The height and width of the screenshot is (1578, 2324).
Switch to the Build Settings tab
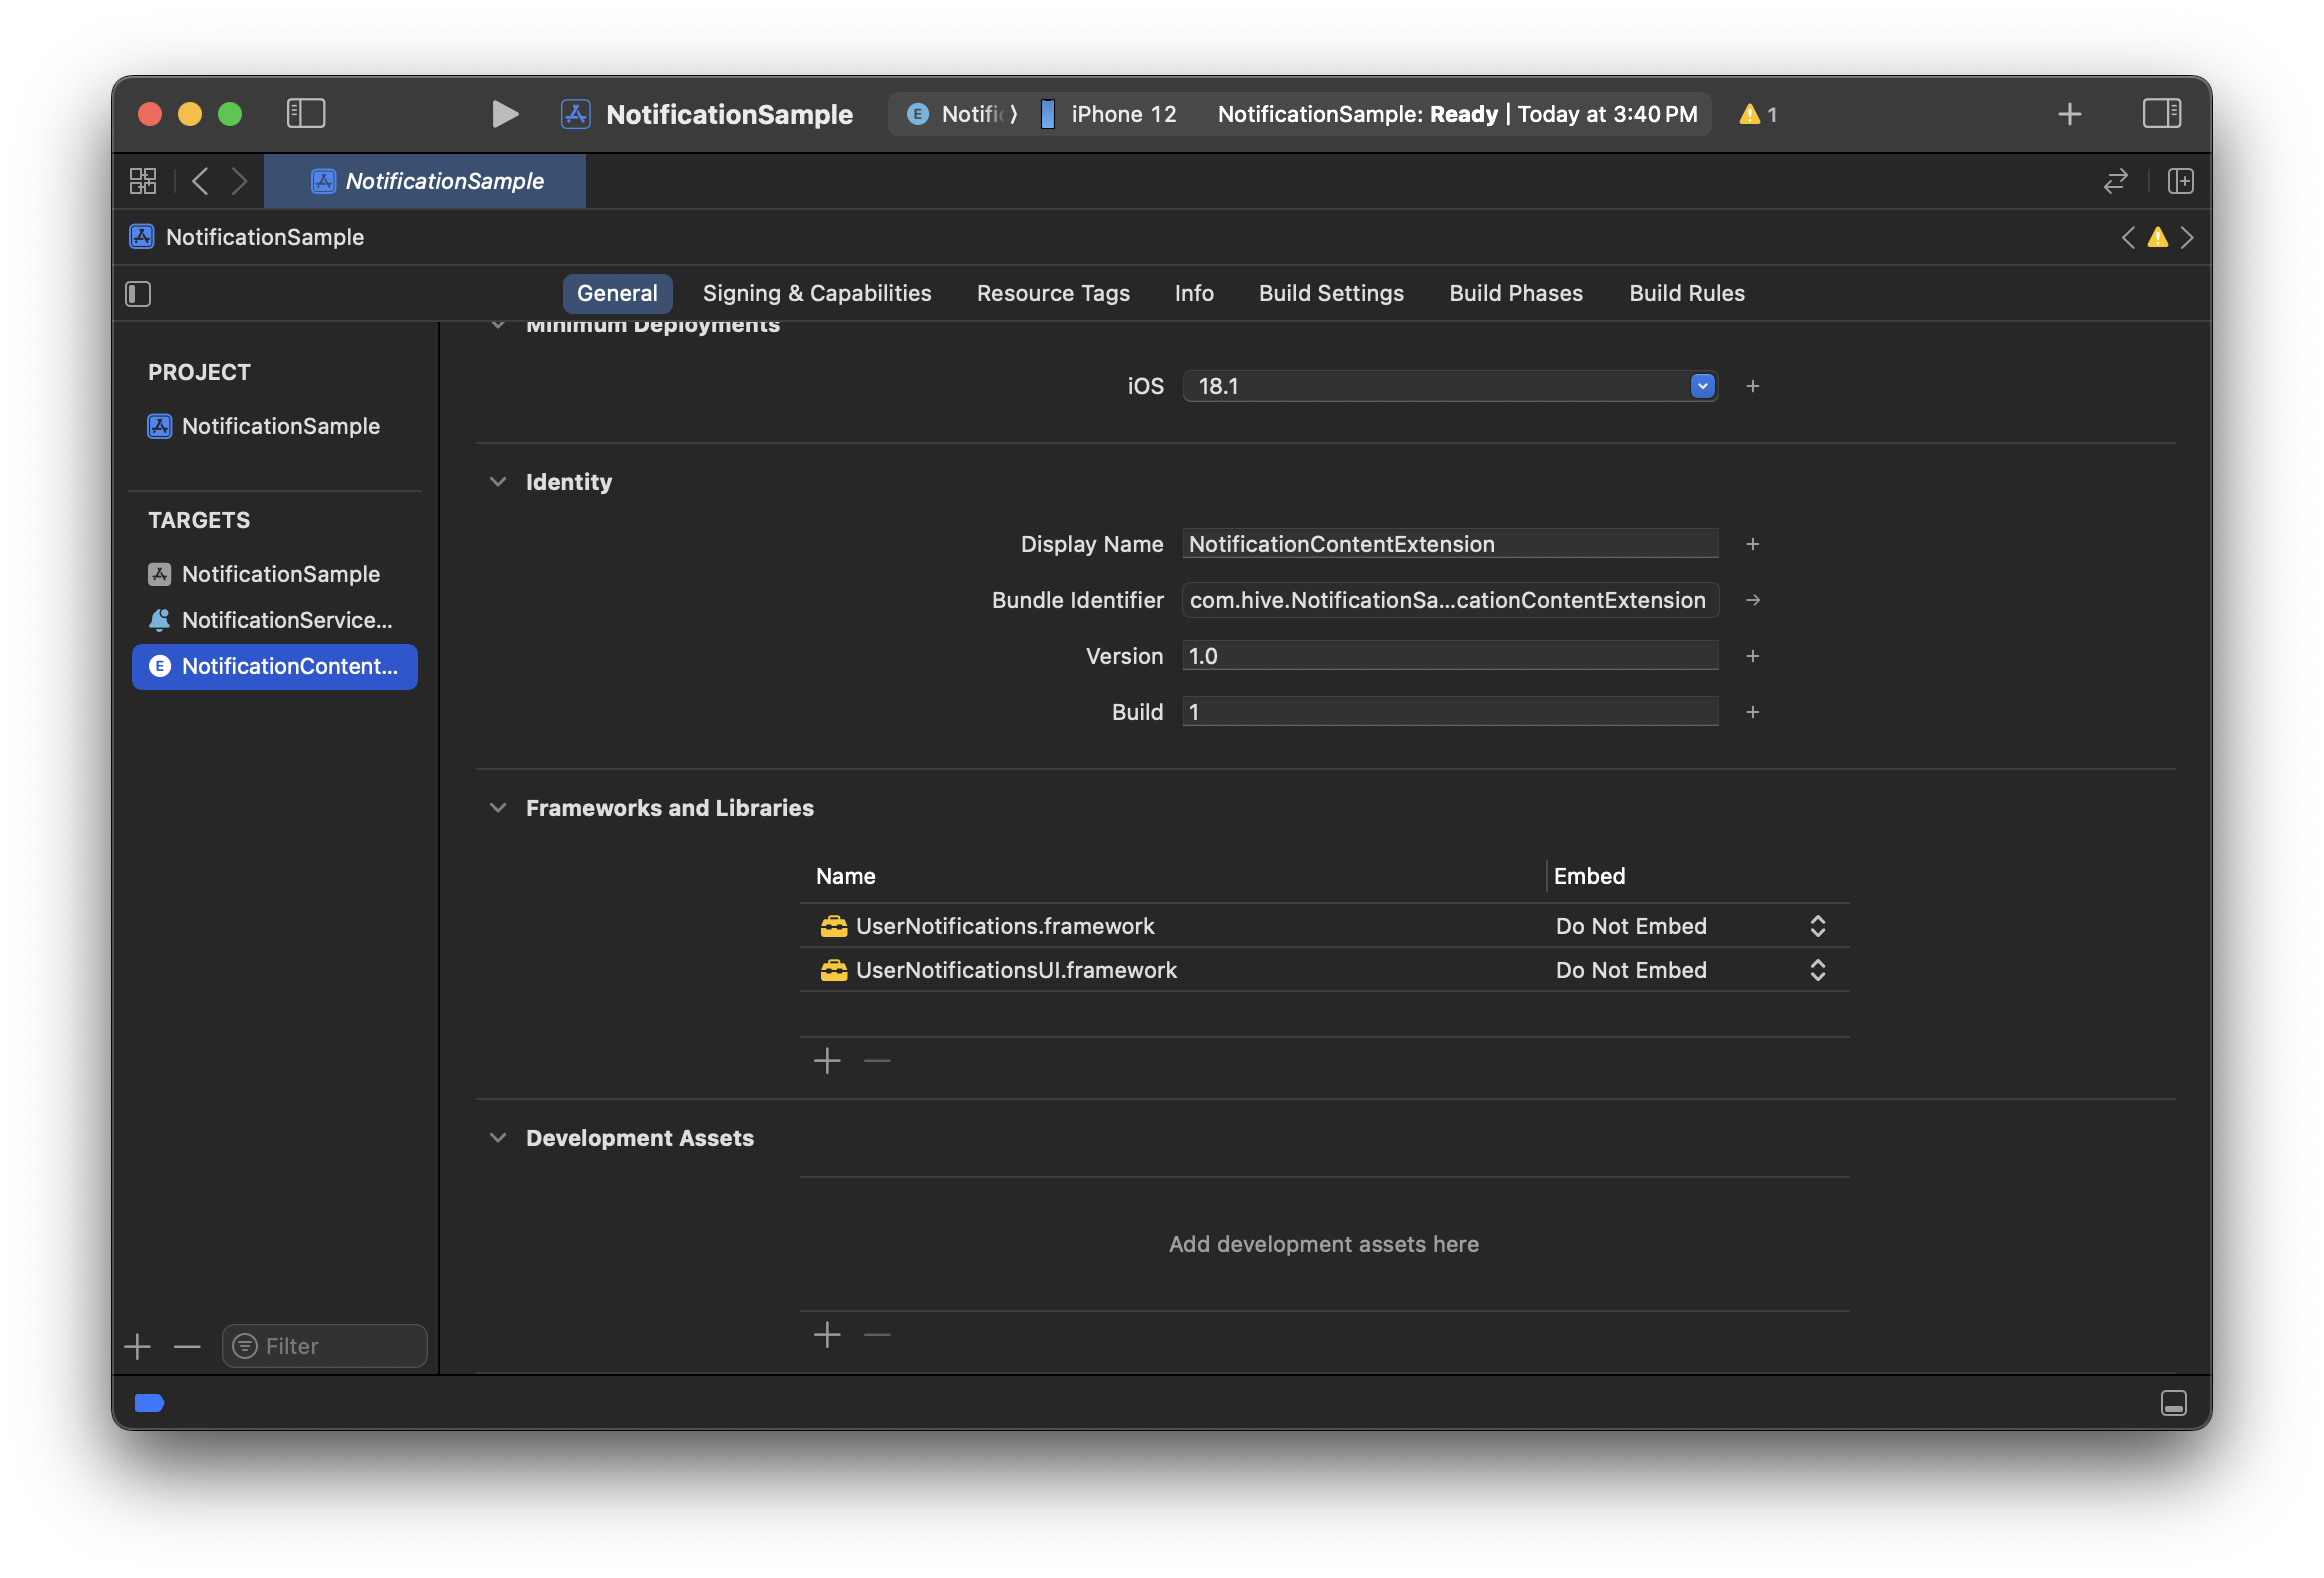1330,293
